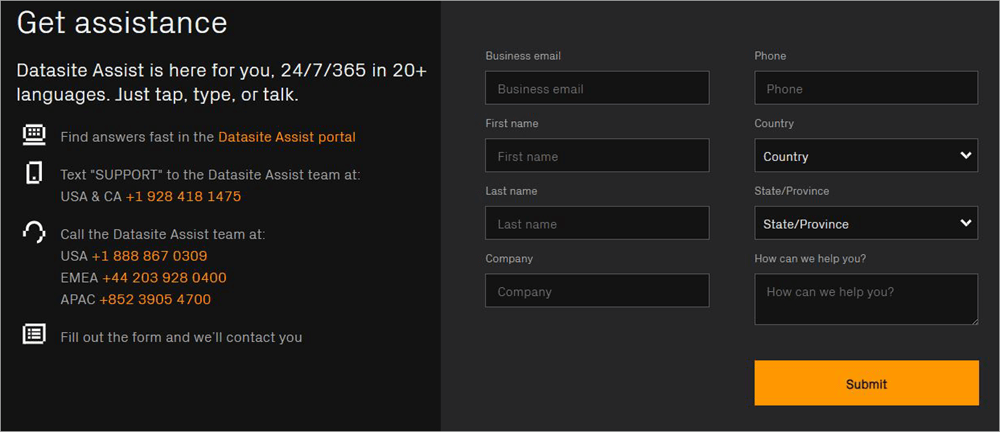1000x432 pixels.
Task: Click the Company input field
Action: click(x=597, y=292)
